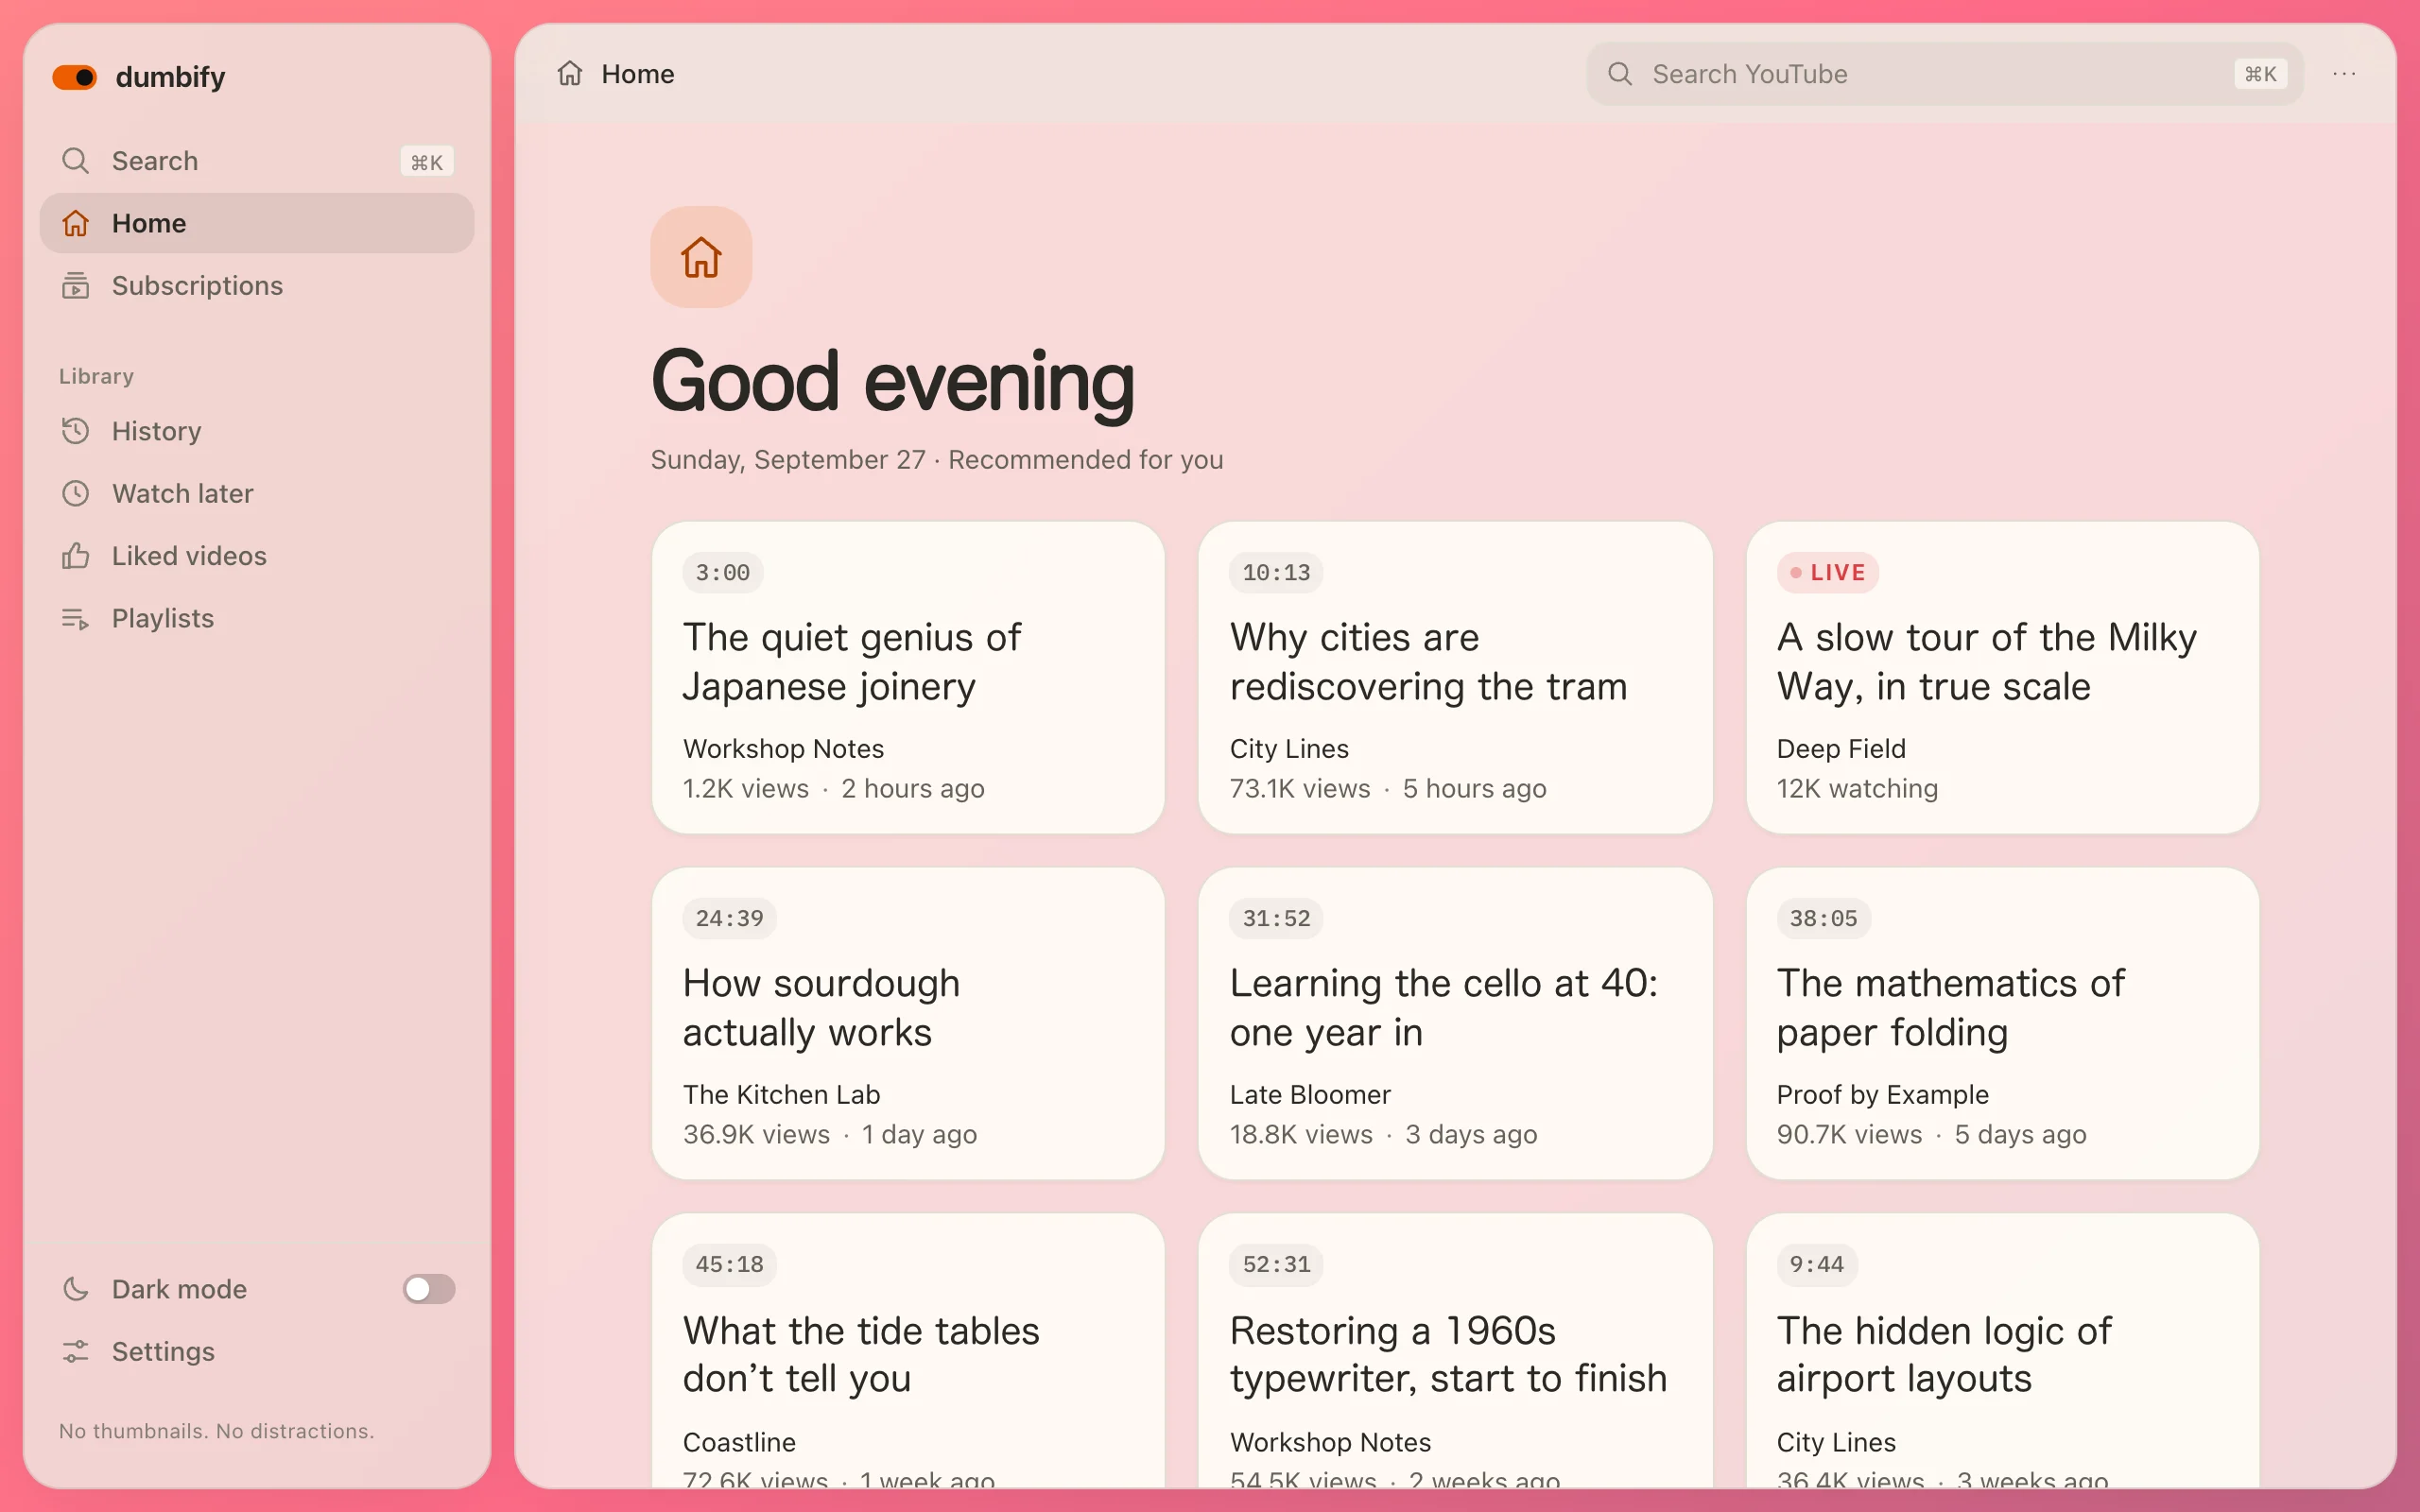
Task: Click The Kitchen Lab channel name
Action: [781, 1094]
